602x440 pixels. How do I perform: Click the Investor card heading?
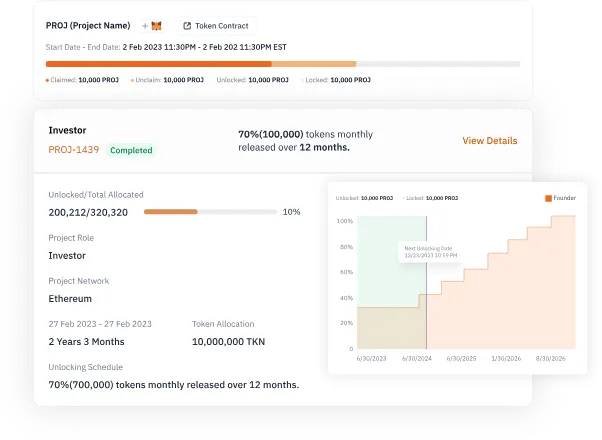click(x=67, y=130)
